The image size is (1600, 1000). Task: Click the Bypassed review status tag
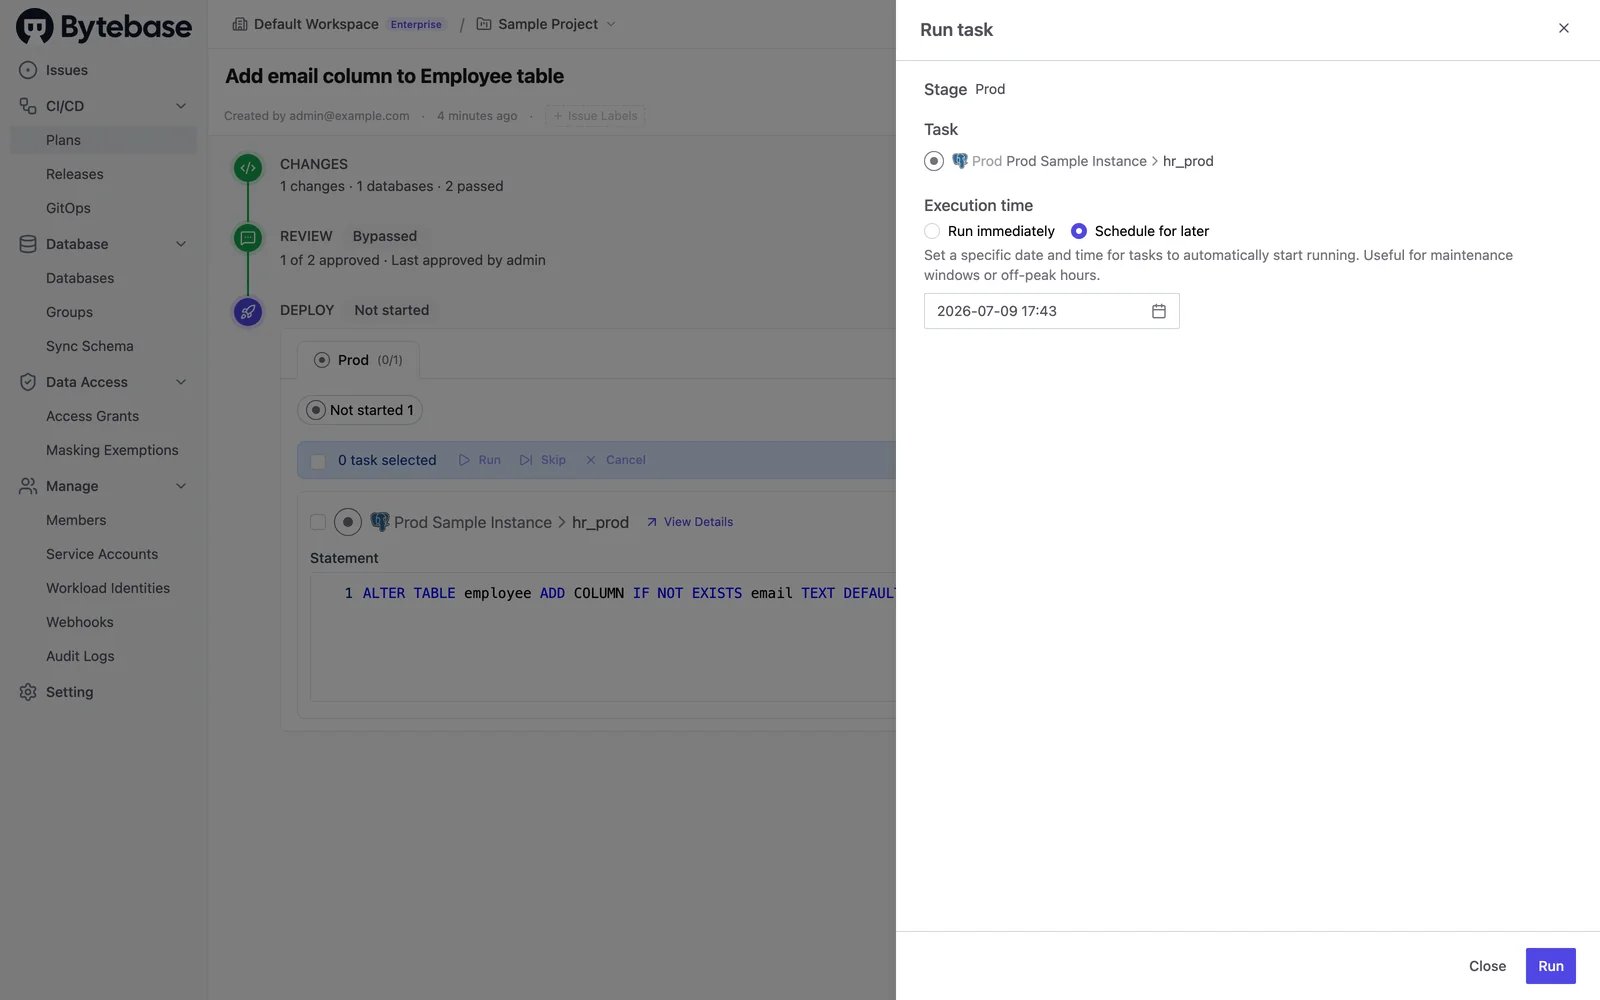(385, 236)
